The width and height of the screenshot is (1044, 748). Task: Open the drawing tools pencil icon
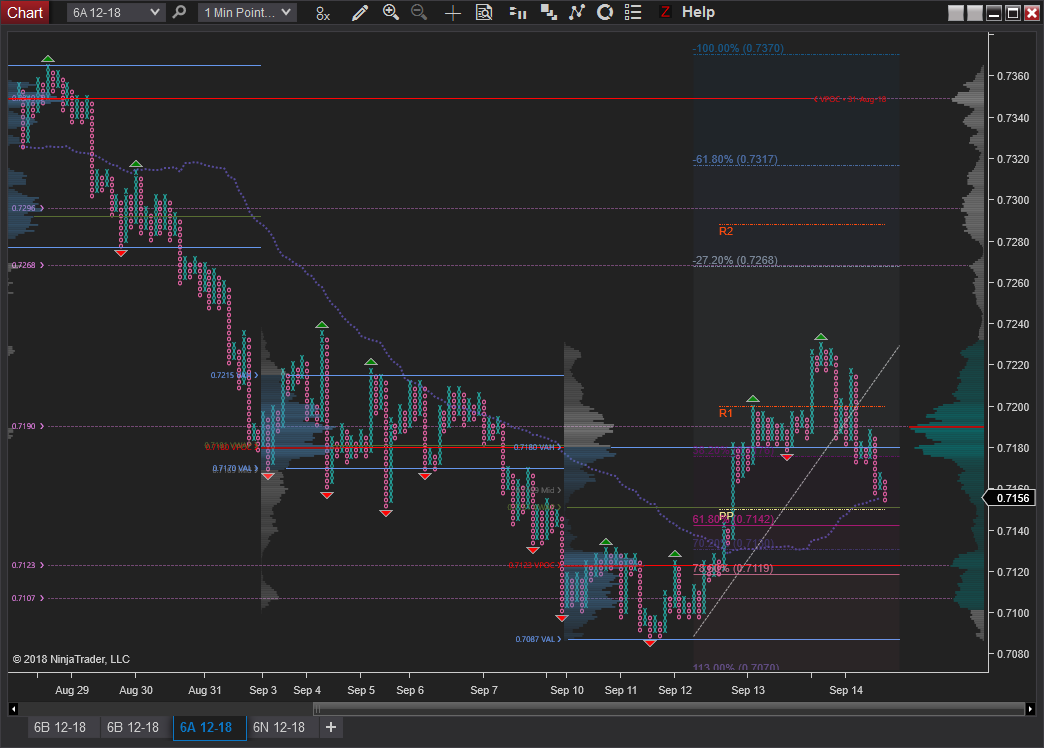[360, 13]
